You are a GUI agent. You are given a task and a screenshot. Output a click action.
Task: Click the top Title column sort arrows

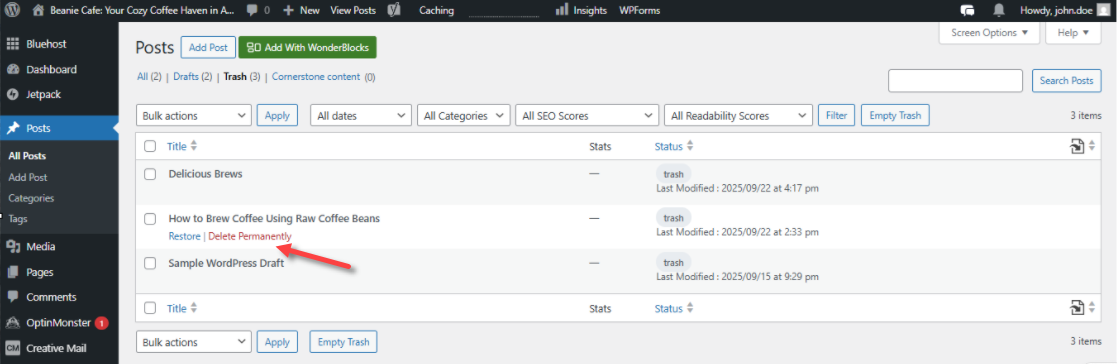(194, 146)
